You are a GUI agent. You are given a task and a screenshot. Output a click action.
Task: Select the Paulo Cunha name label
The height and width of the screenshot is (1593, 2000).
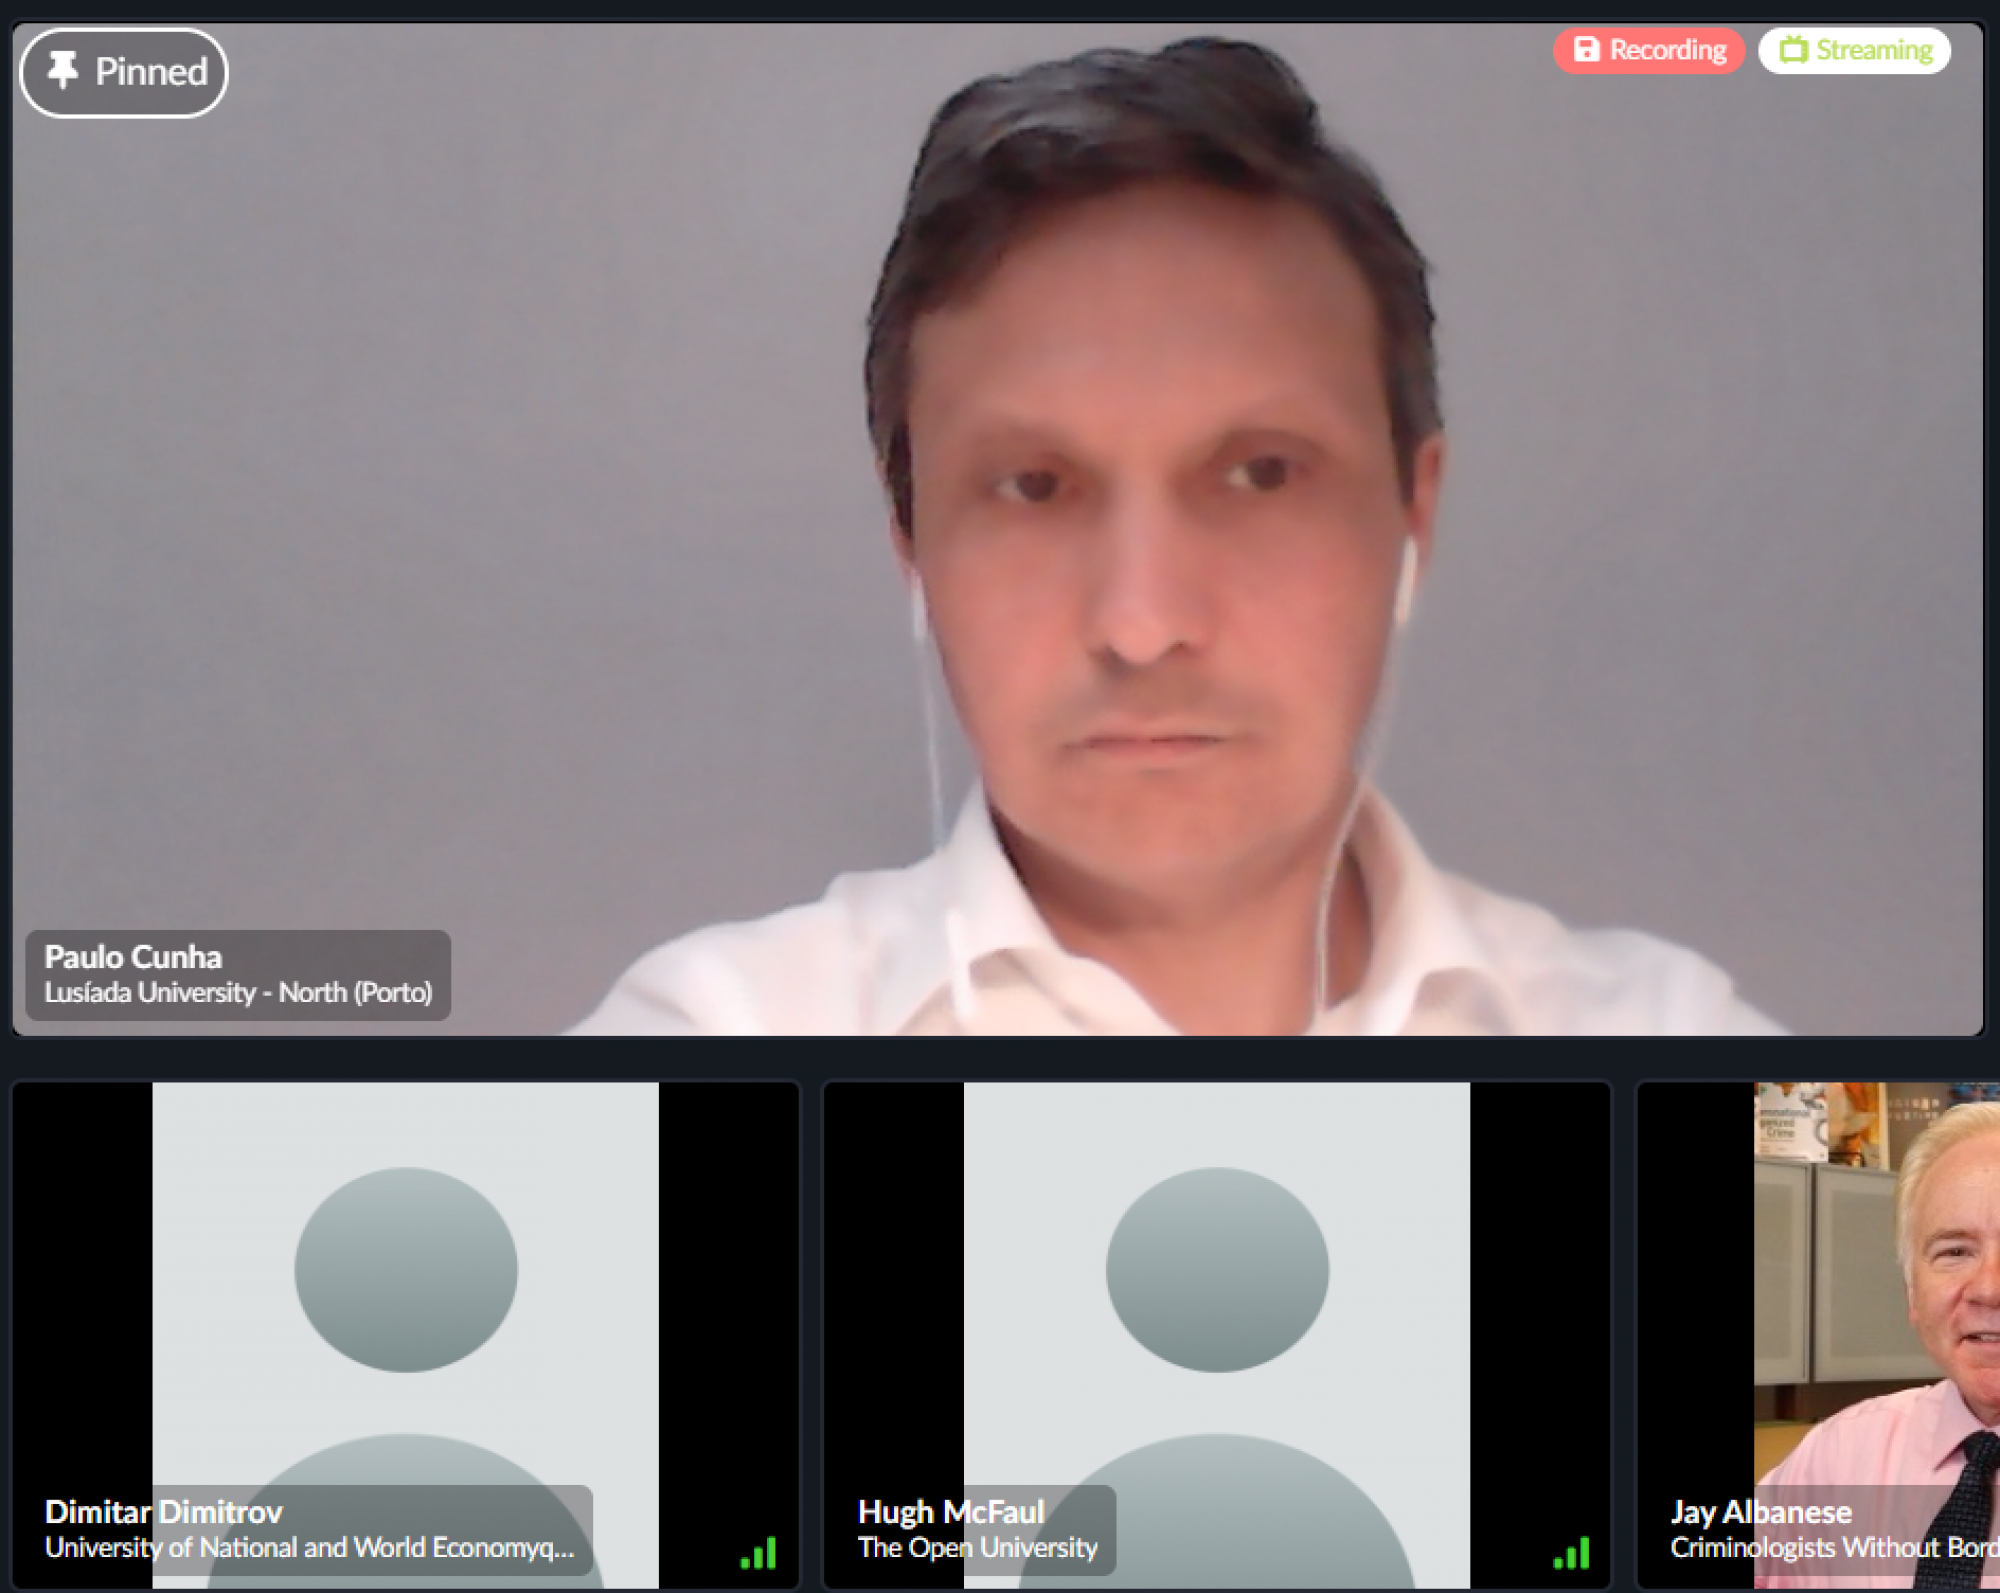point(133,957)
